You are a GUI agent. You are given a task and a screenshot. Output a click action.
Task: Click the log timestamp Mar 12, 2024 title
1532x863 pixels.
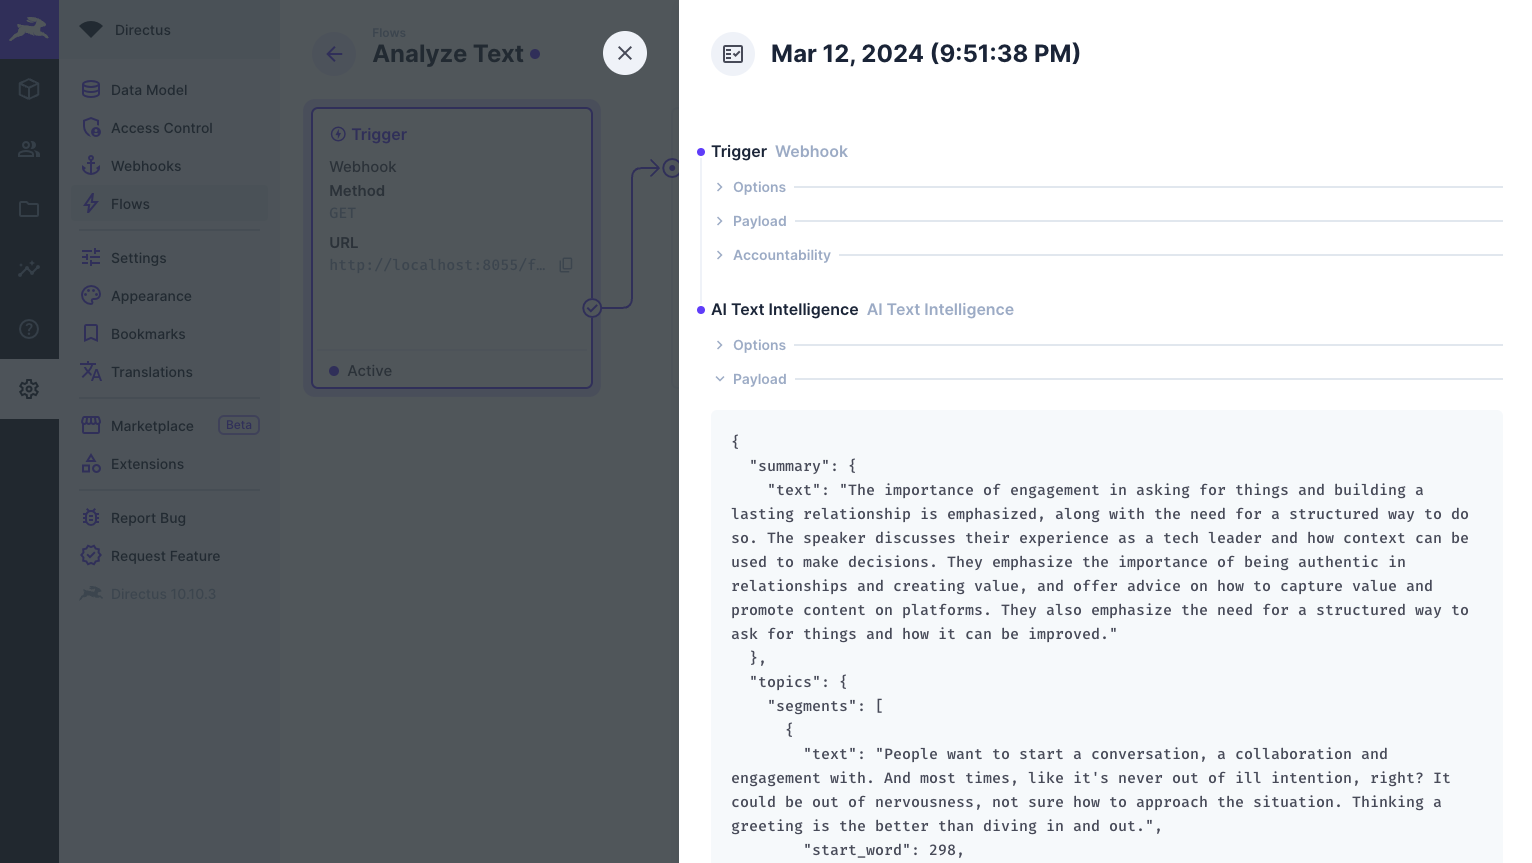925,53
